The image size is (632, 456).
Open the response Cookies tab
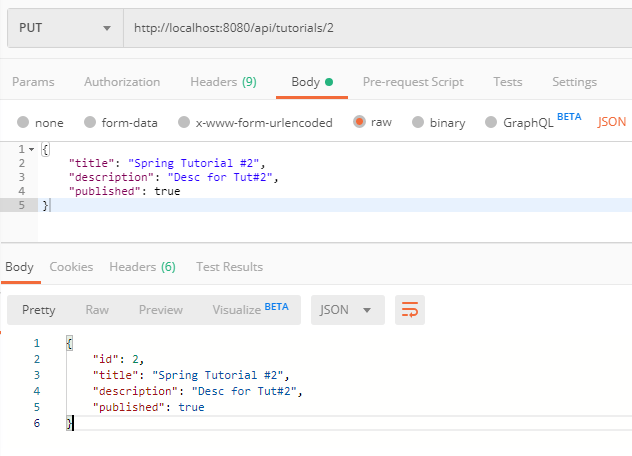click(71, 267)
